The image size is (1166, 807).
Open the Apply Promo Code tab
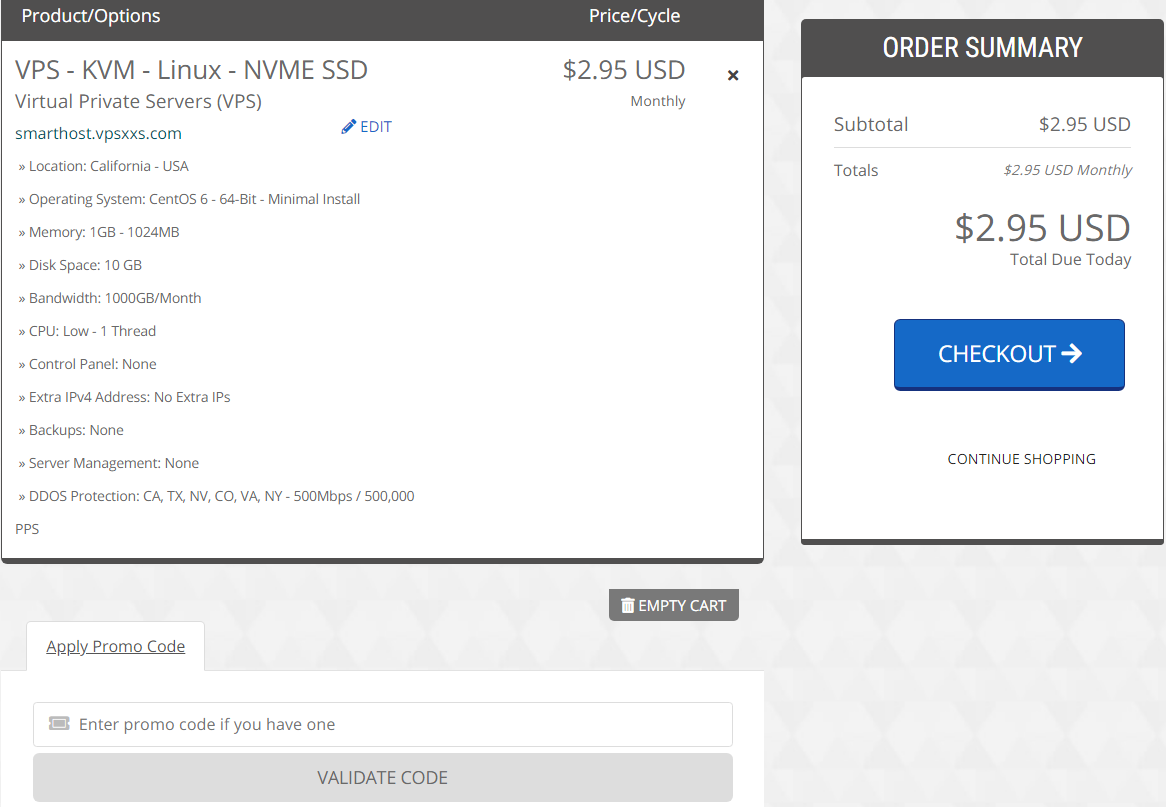(x=115, y=646)
